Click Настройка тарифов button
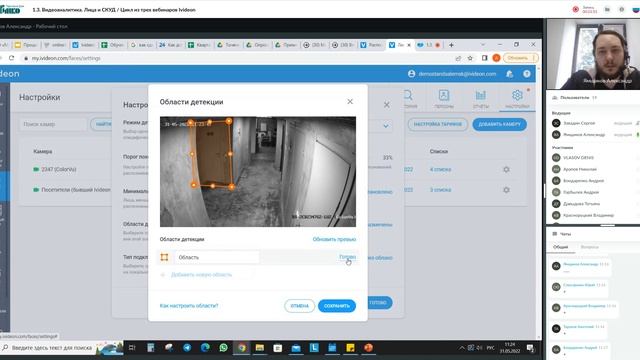The image size is (640, 360). tap(438, 124)
